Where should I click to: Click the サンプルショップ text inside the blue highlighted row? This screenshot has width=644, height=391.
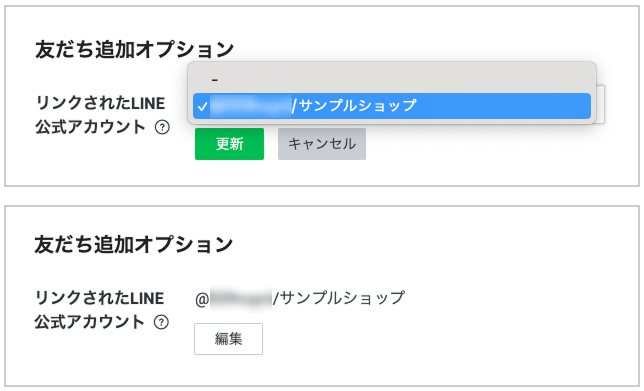[x=357, y=106]
